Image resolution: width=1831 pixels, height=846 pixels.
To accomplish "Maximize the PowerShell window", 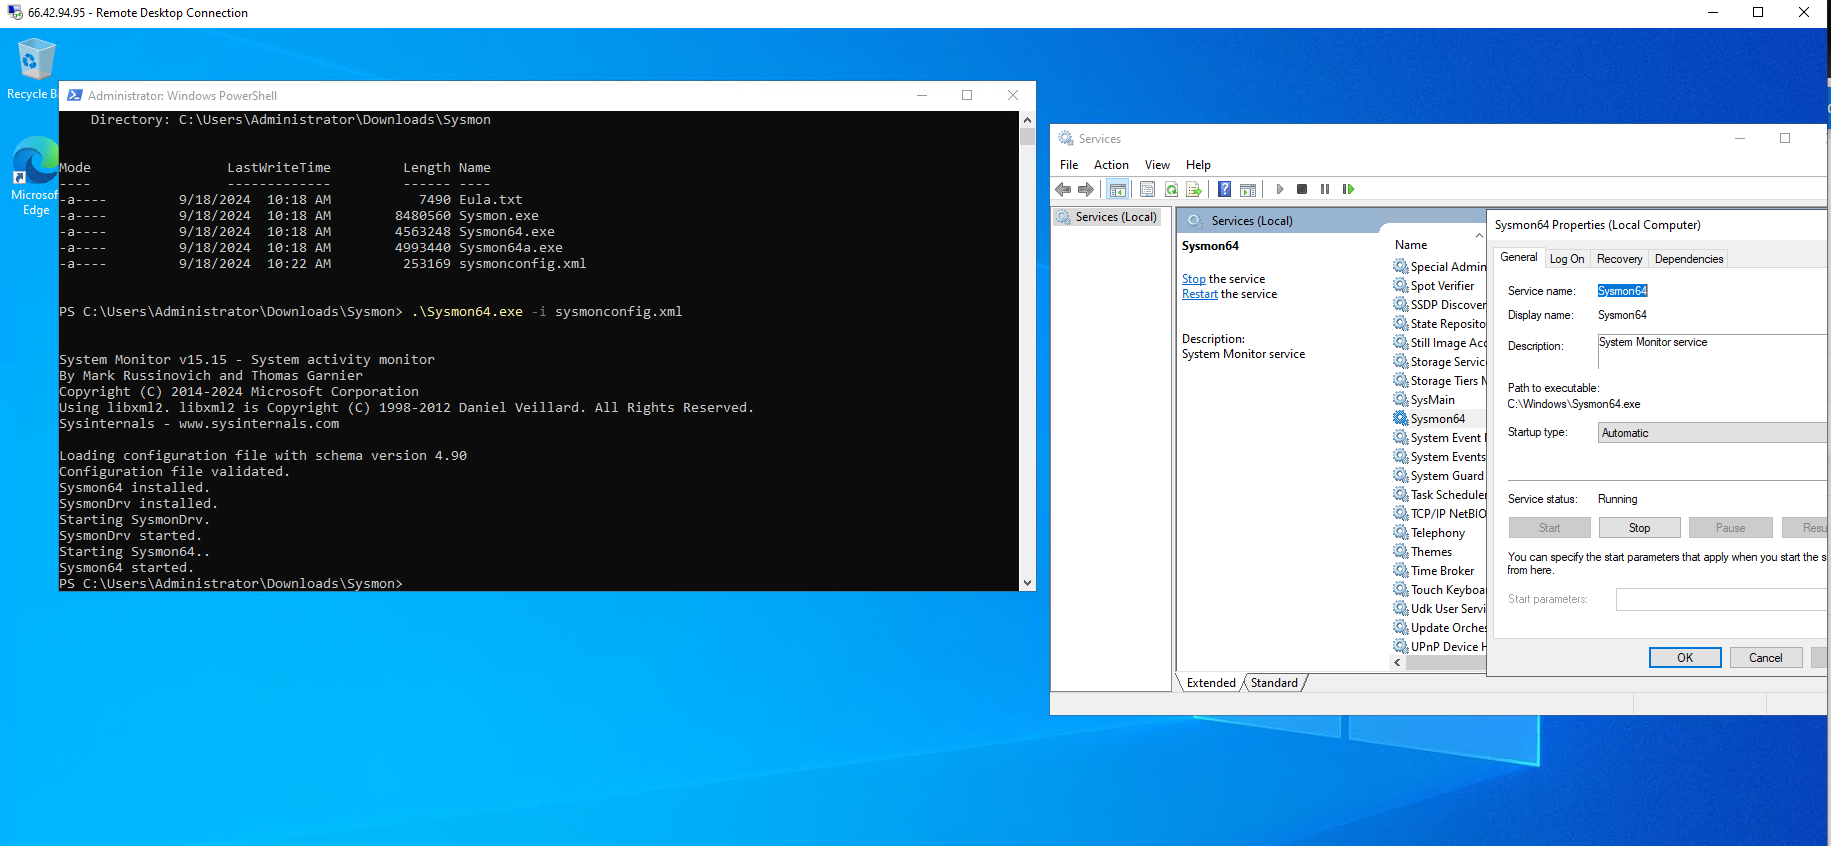I will coord(967,95).
